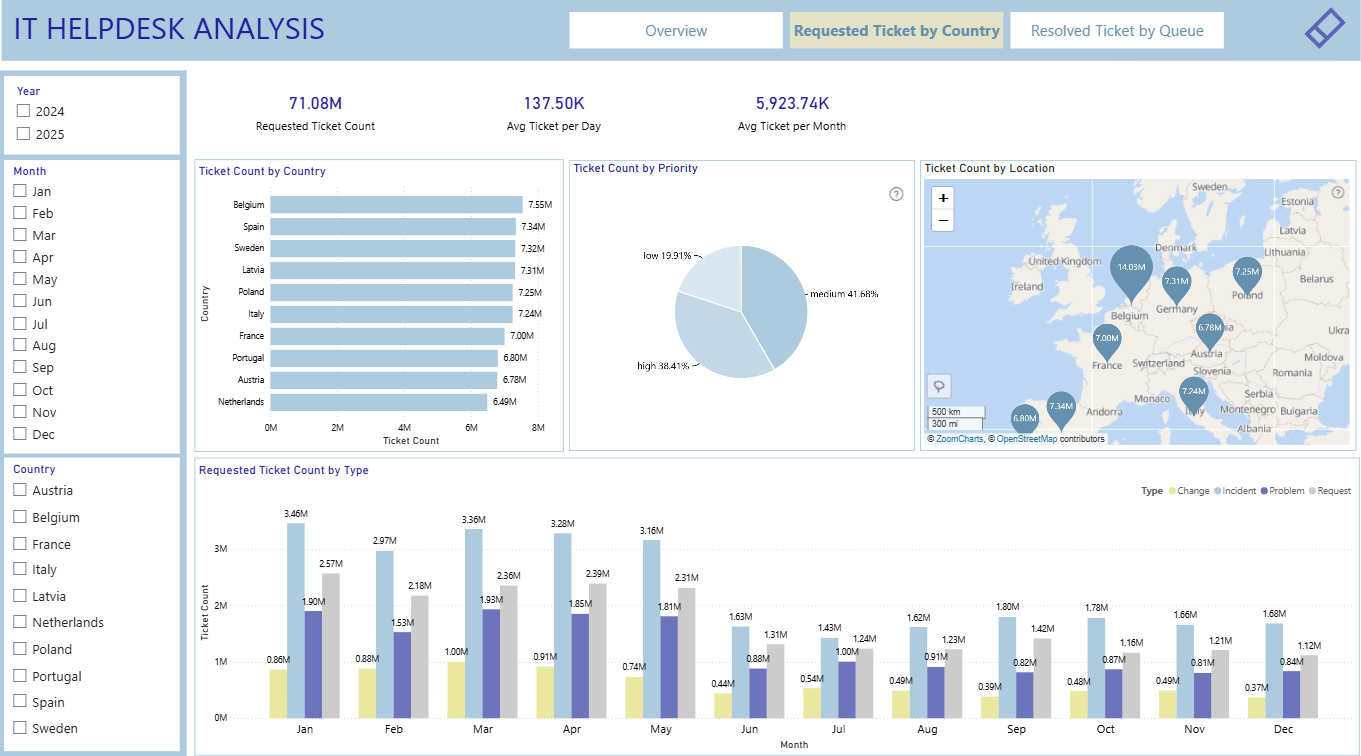Select the Belgium bar in country chart
Image resolution: width=1361 pixels, height=756 pixels.
tap(396, 205)
